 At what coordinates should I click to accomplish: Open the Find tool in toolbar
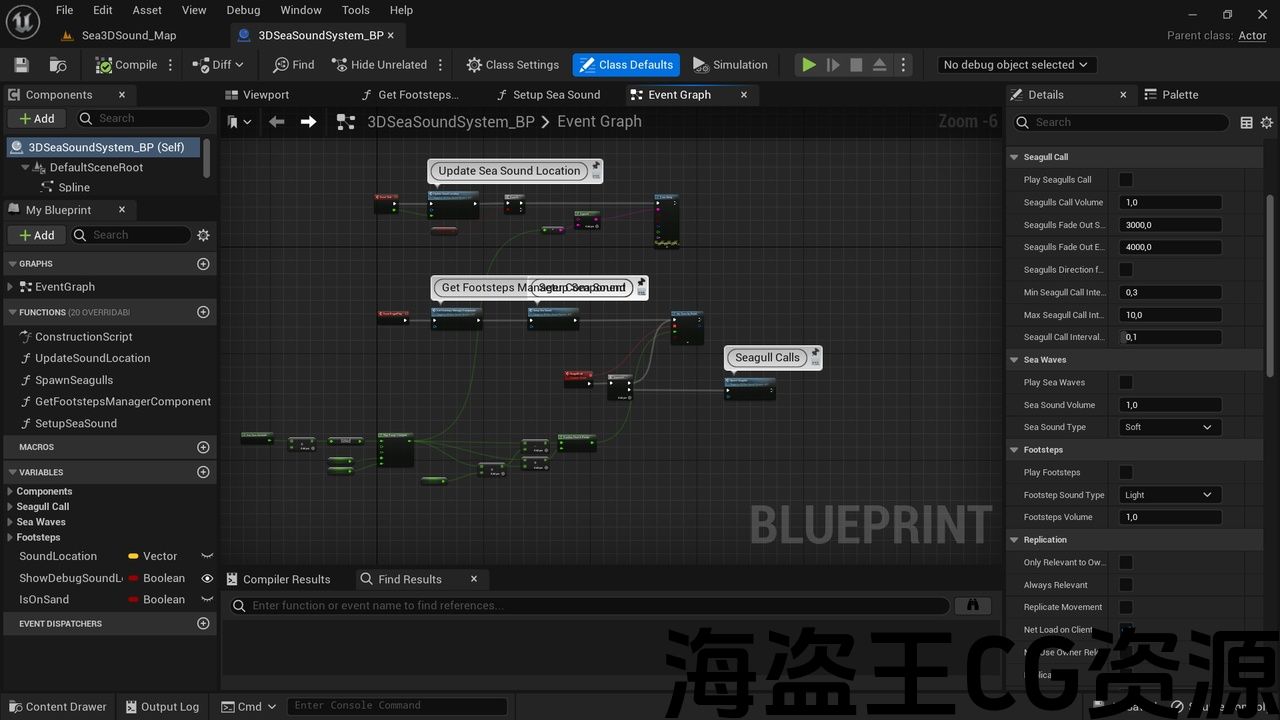pos(293,65)
